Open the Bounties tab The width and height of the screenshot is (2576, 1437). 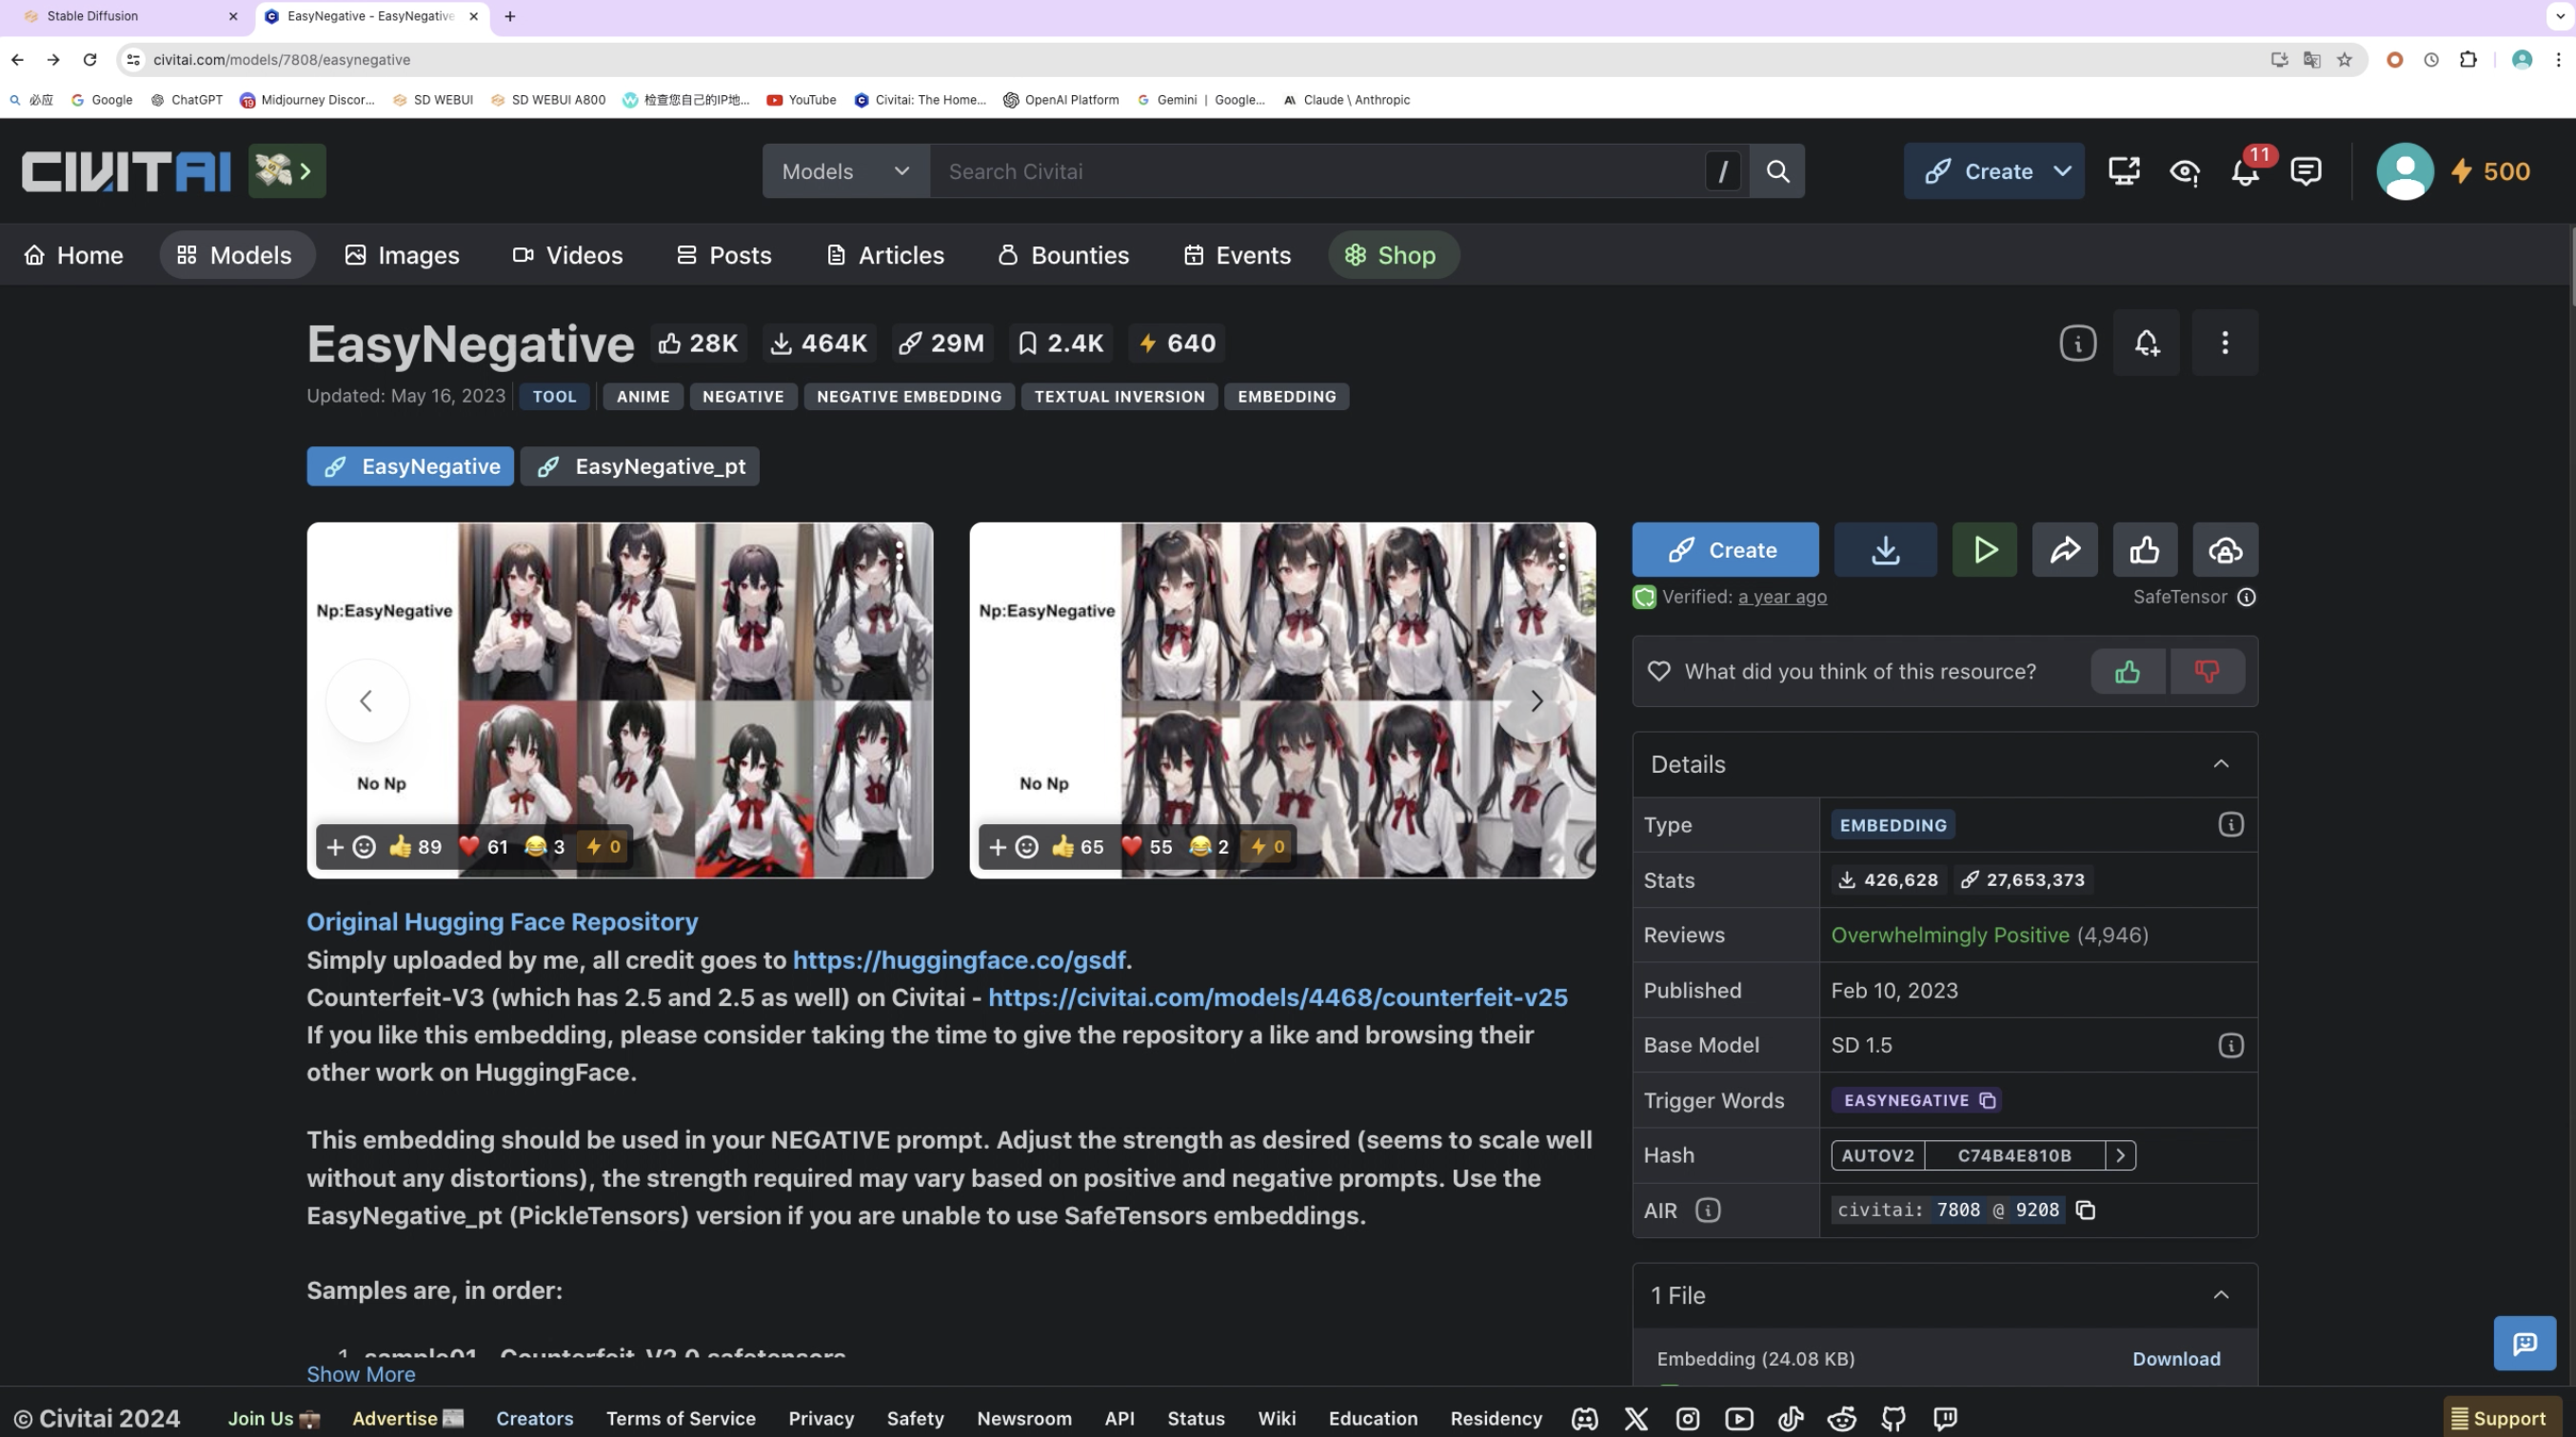pos(1063,255)
